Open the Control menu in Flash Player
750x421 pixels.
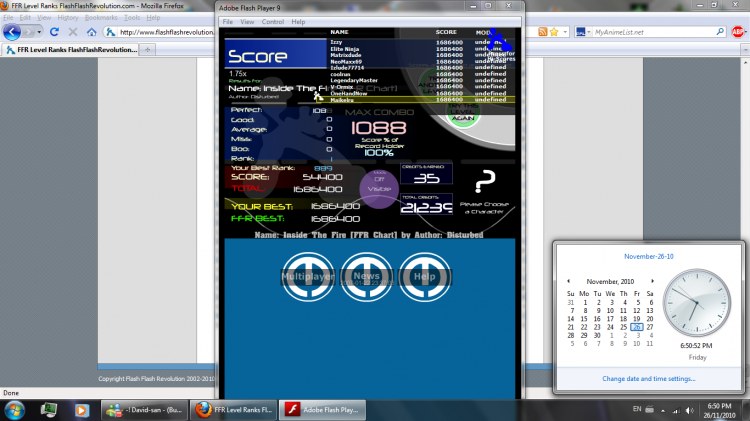coord(273,22)
